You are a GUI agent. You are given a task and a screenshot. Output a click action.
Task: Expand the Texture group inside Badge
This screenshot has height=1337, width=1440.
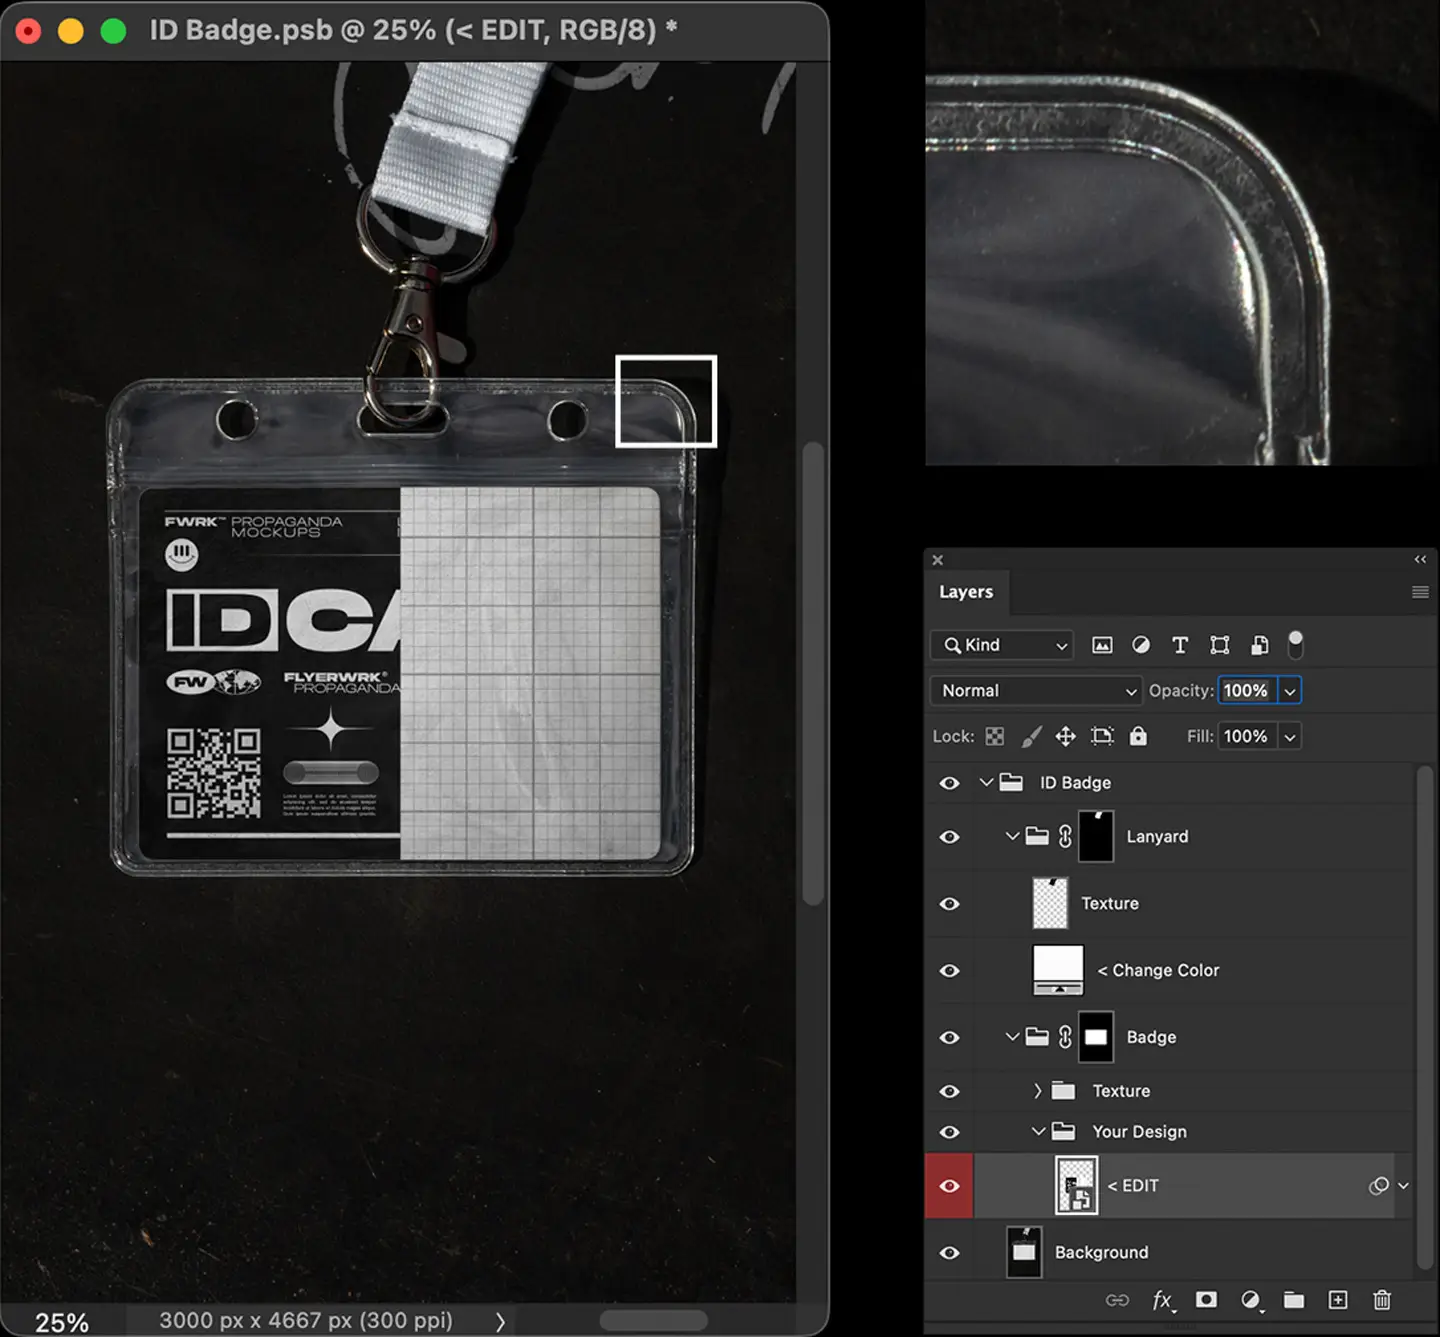[1039, 1091]
